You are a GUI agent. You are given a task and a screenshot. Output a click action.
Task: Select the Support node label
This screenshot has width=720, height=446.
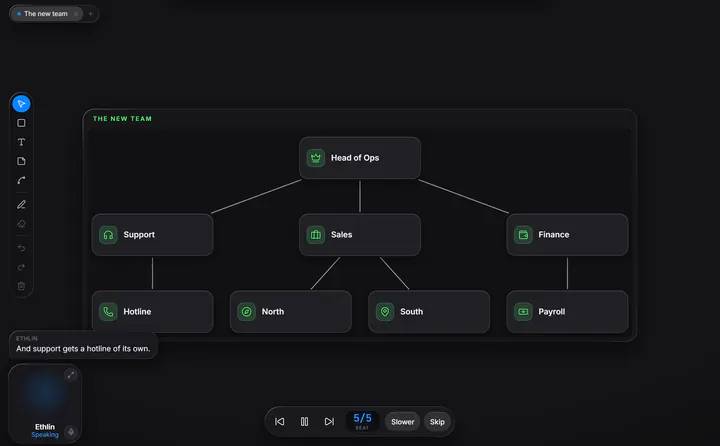click(x=139, y=235)
